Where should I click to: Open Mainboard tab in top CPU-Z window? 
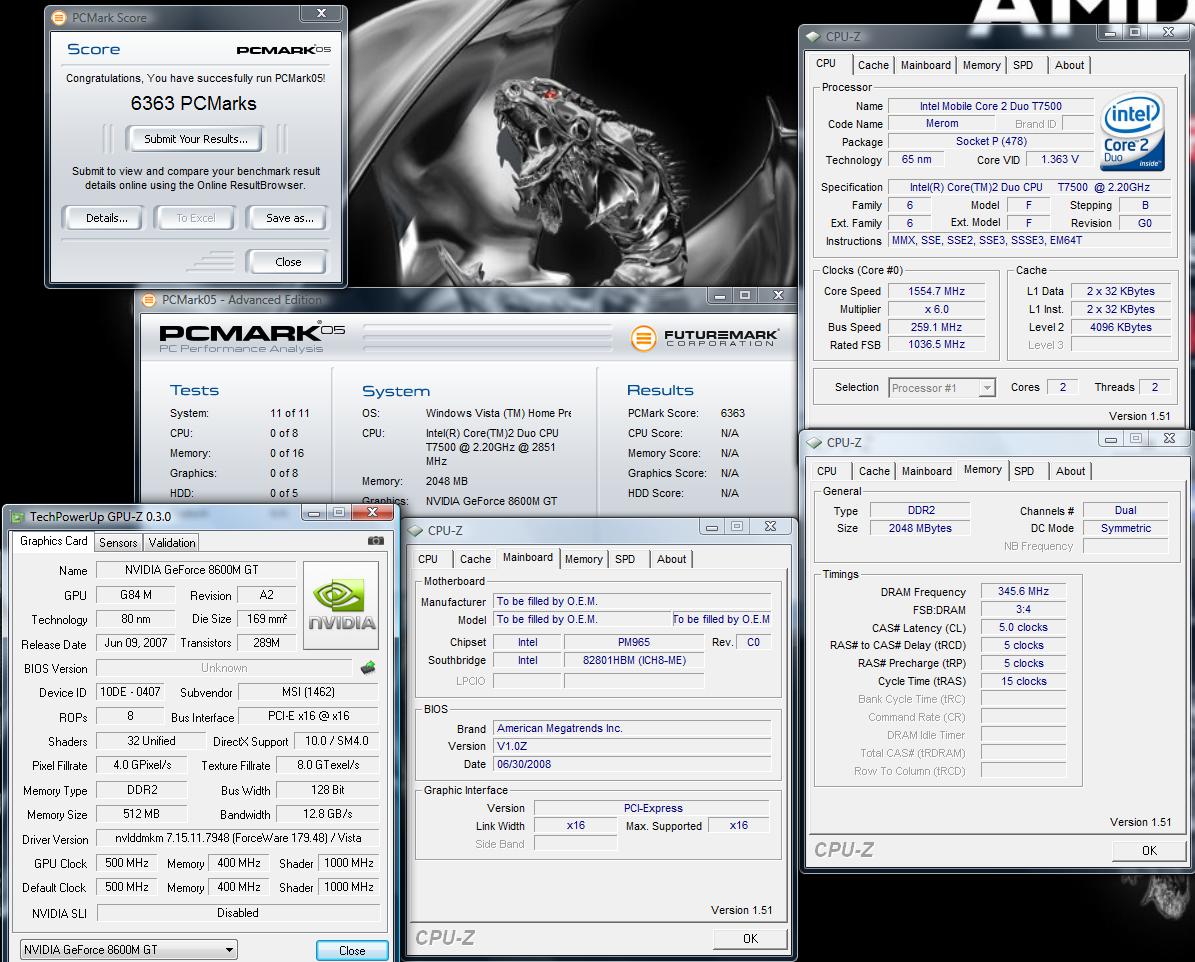click(925, 66)
